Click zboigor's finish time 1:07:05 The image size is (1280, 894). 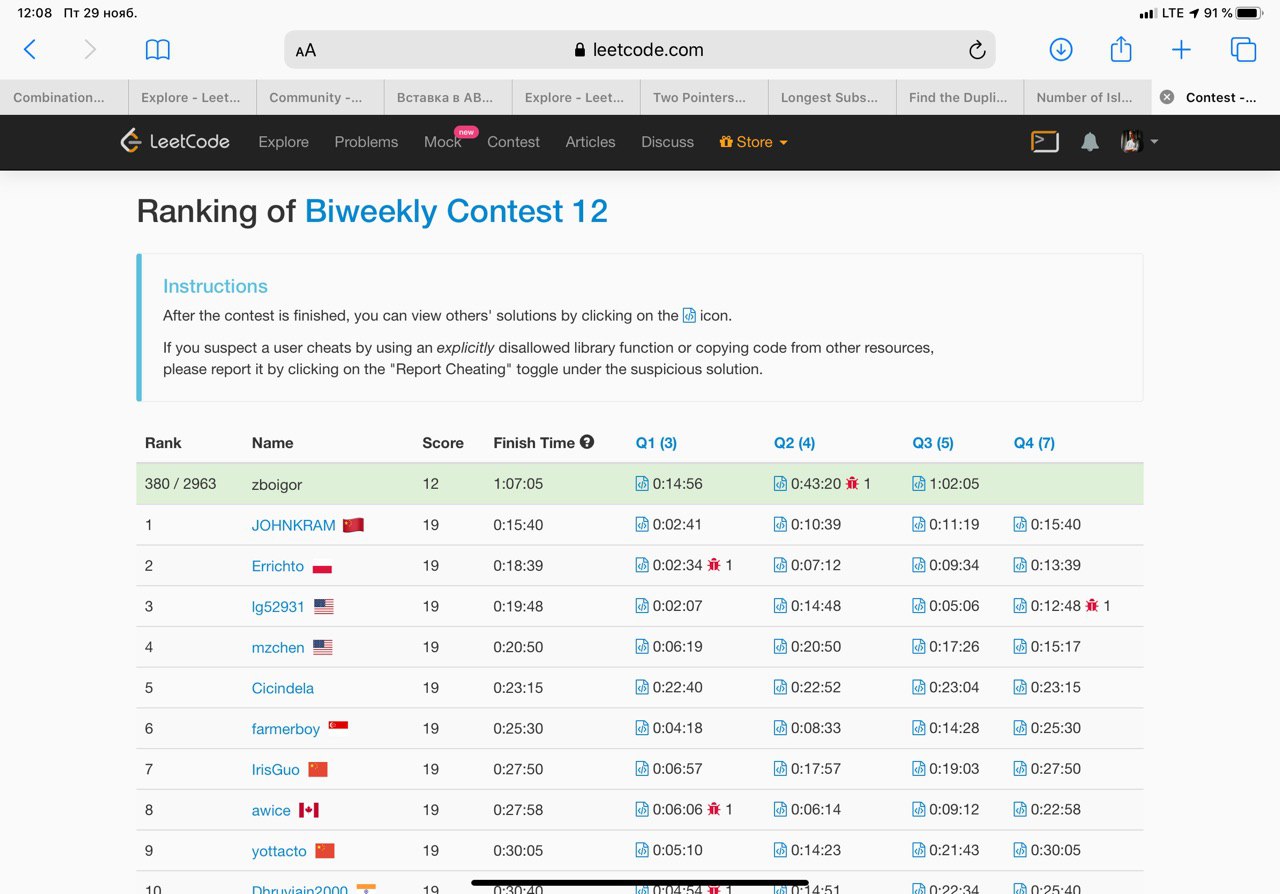click(x=518, y=484)
